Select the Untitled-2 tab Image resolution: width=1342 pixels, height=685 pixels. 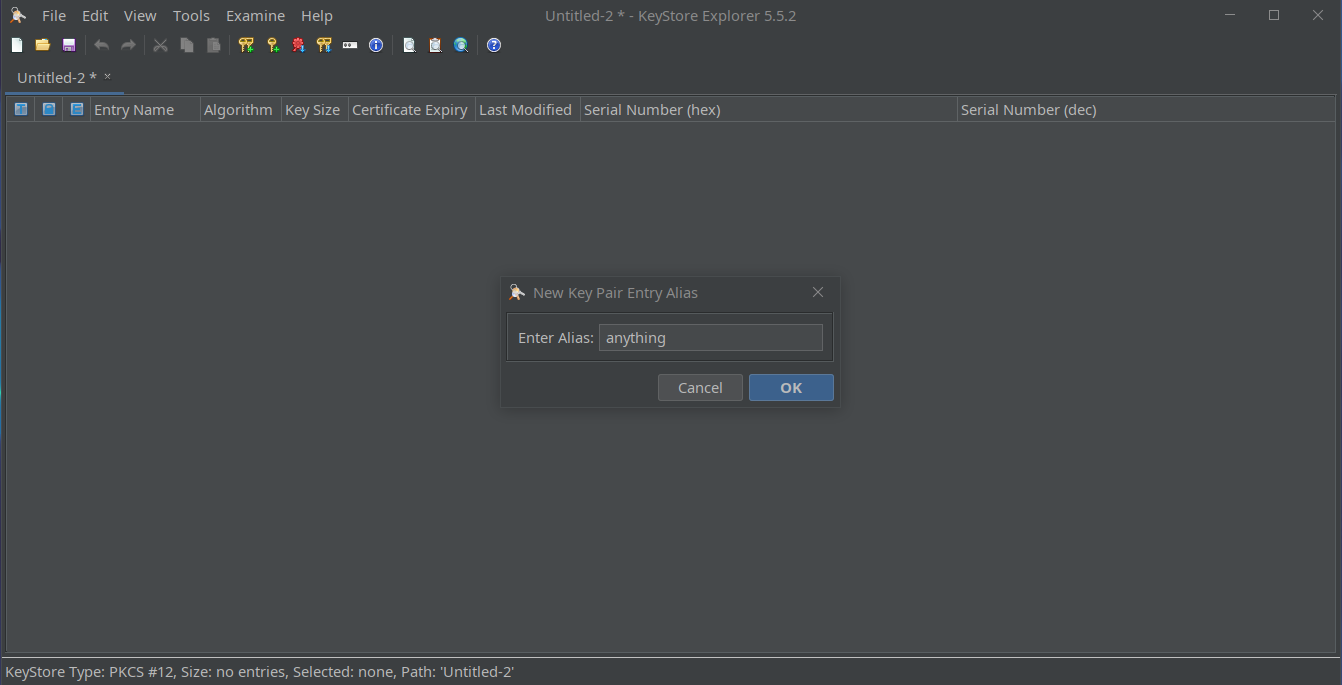coord(57,77)
